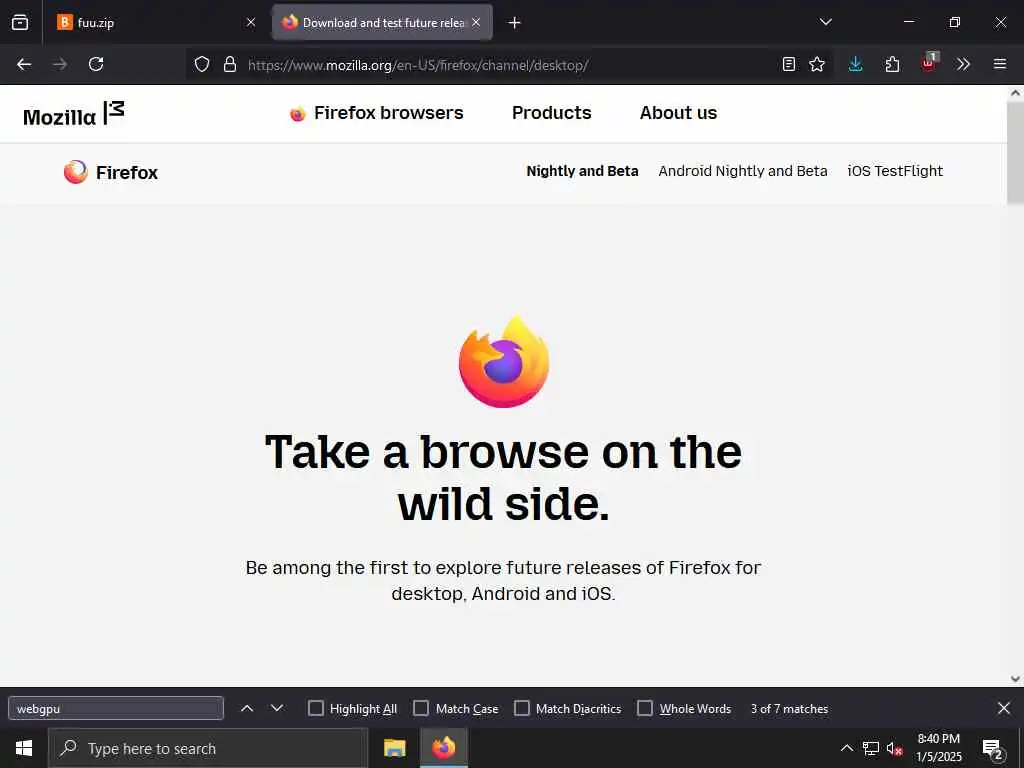Open Firefox View list-all-tabs icon
Viewport: 1024px width, 768px height.
click(x=20, y=22)
